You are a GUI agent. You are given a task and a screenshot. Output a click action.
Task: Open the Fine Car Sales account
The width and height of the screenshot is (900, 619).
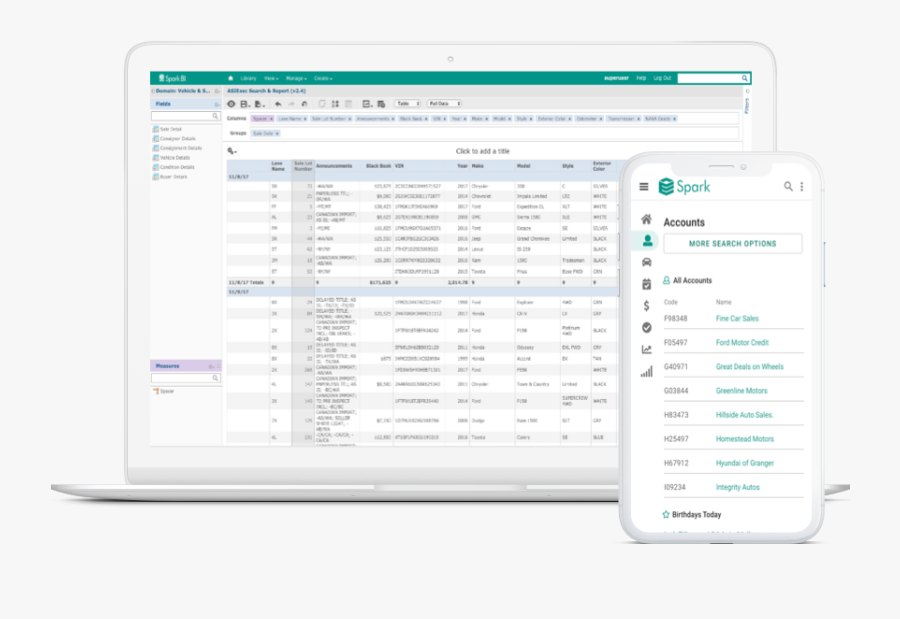pos(737,318)
